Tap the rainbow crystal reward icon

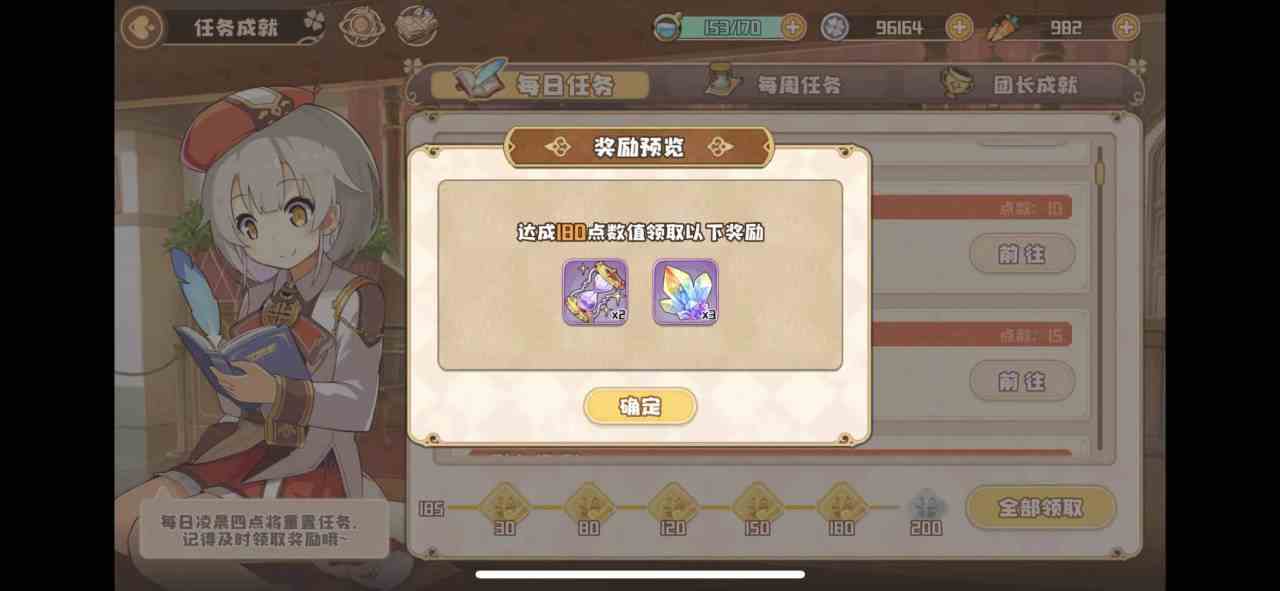point(685,292)
